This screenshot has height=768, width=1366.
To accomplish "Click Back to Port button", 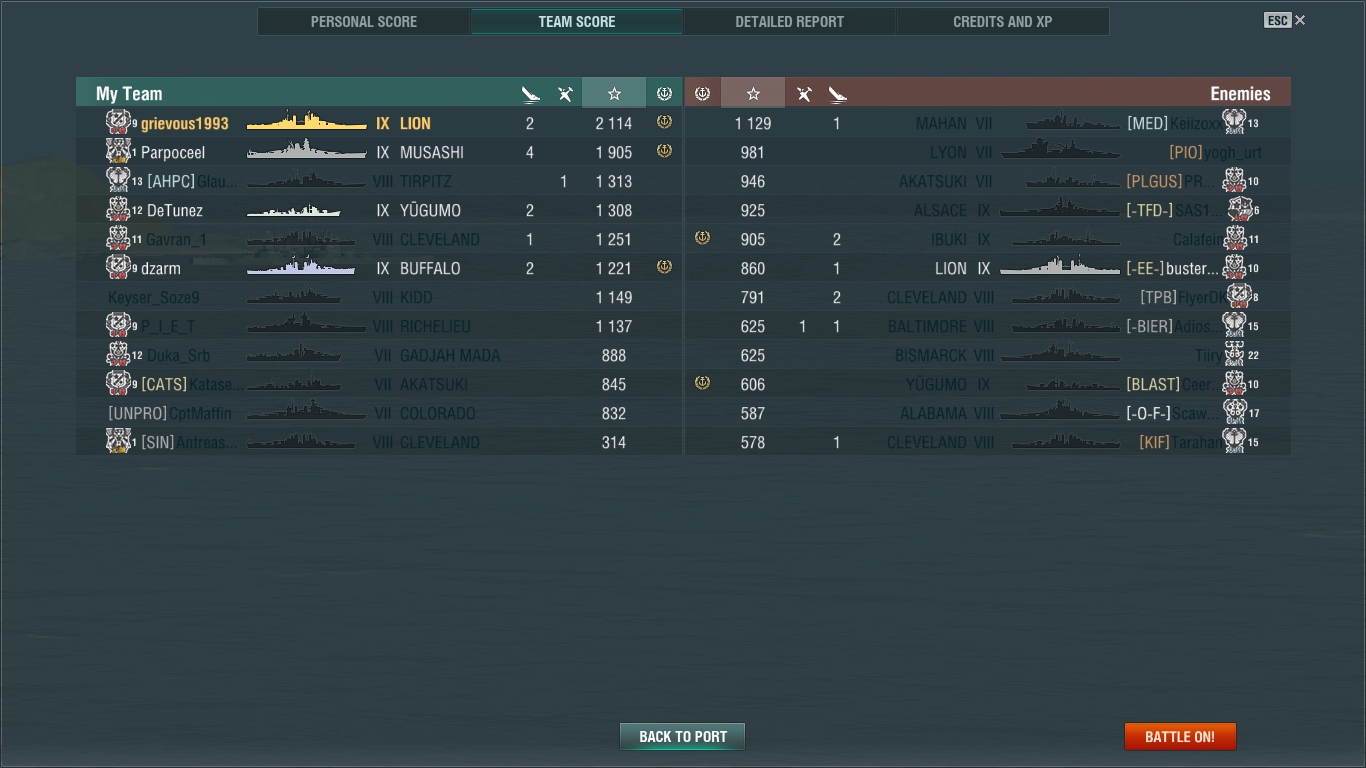I will [683, 737].
